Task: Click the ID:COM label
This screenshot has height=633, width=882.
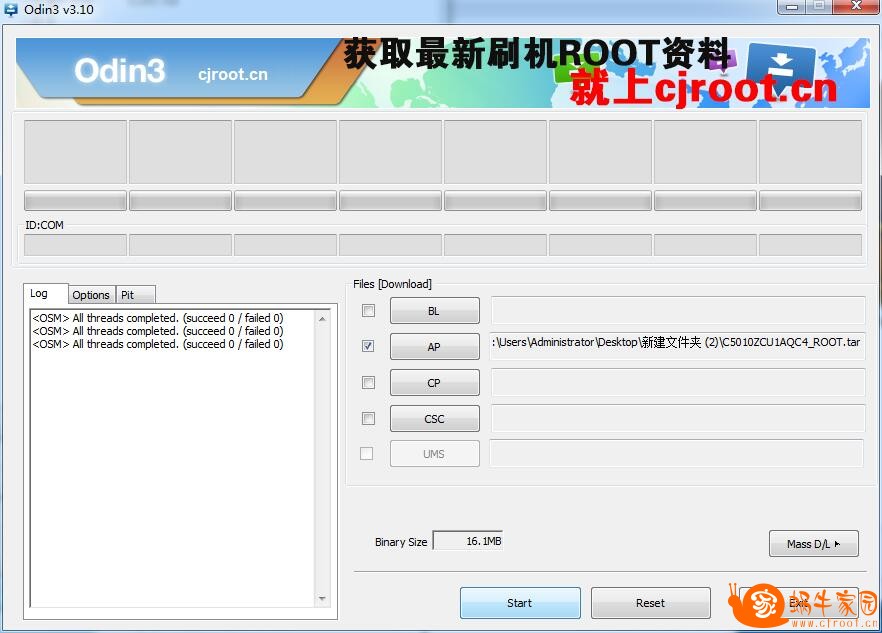Action: [44, 225]
